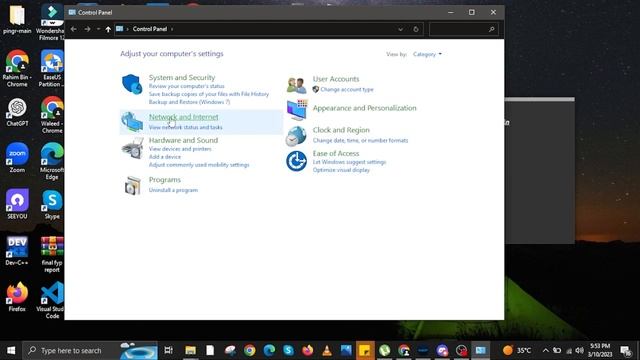Open Ease of Access category

[336, 153]
